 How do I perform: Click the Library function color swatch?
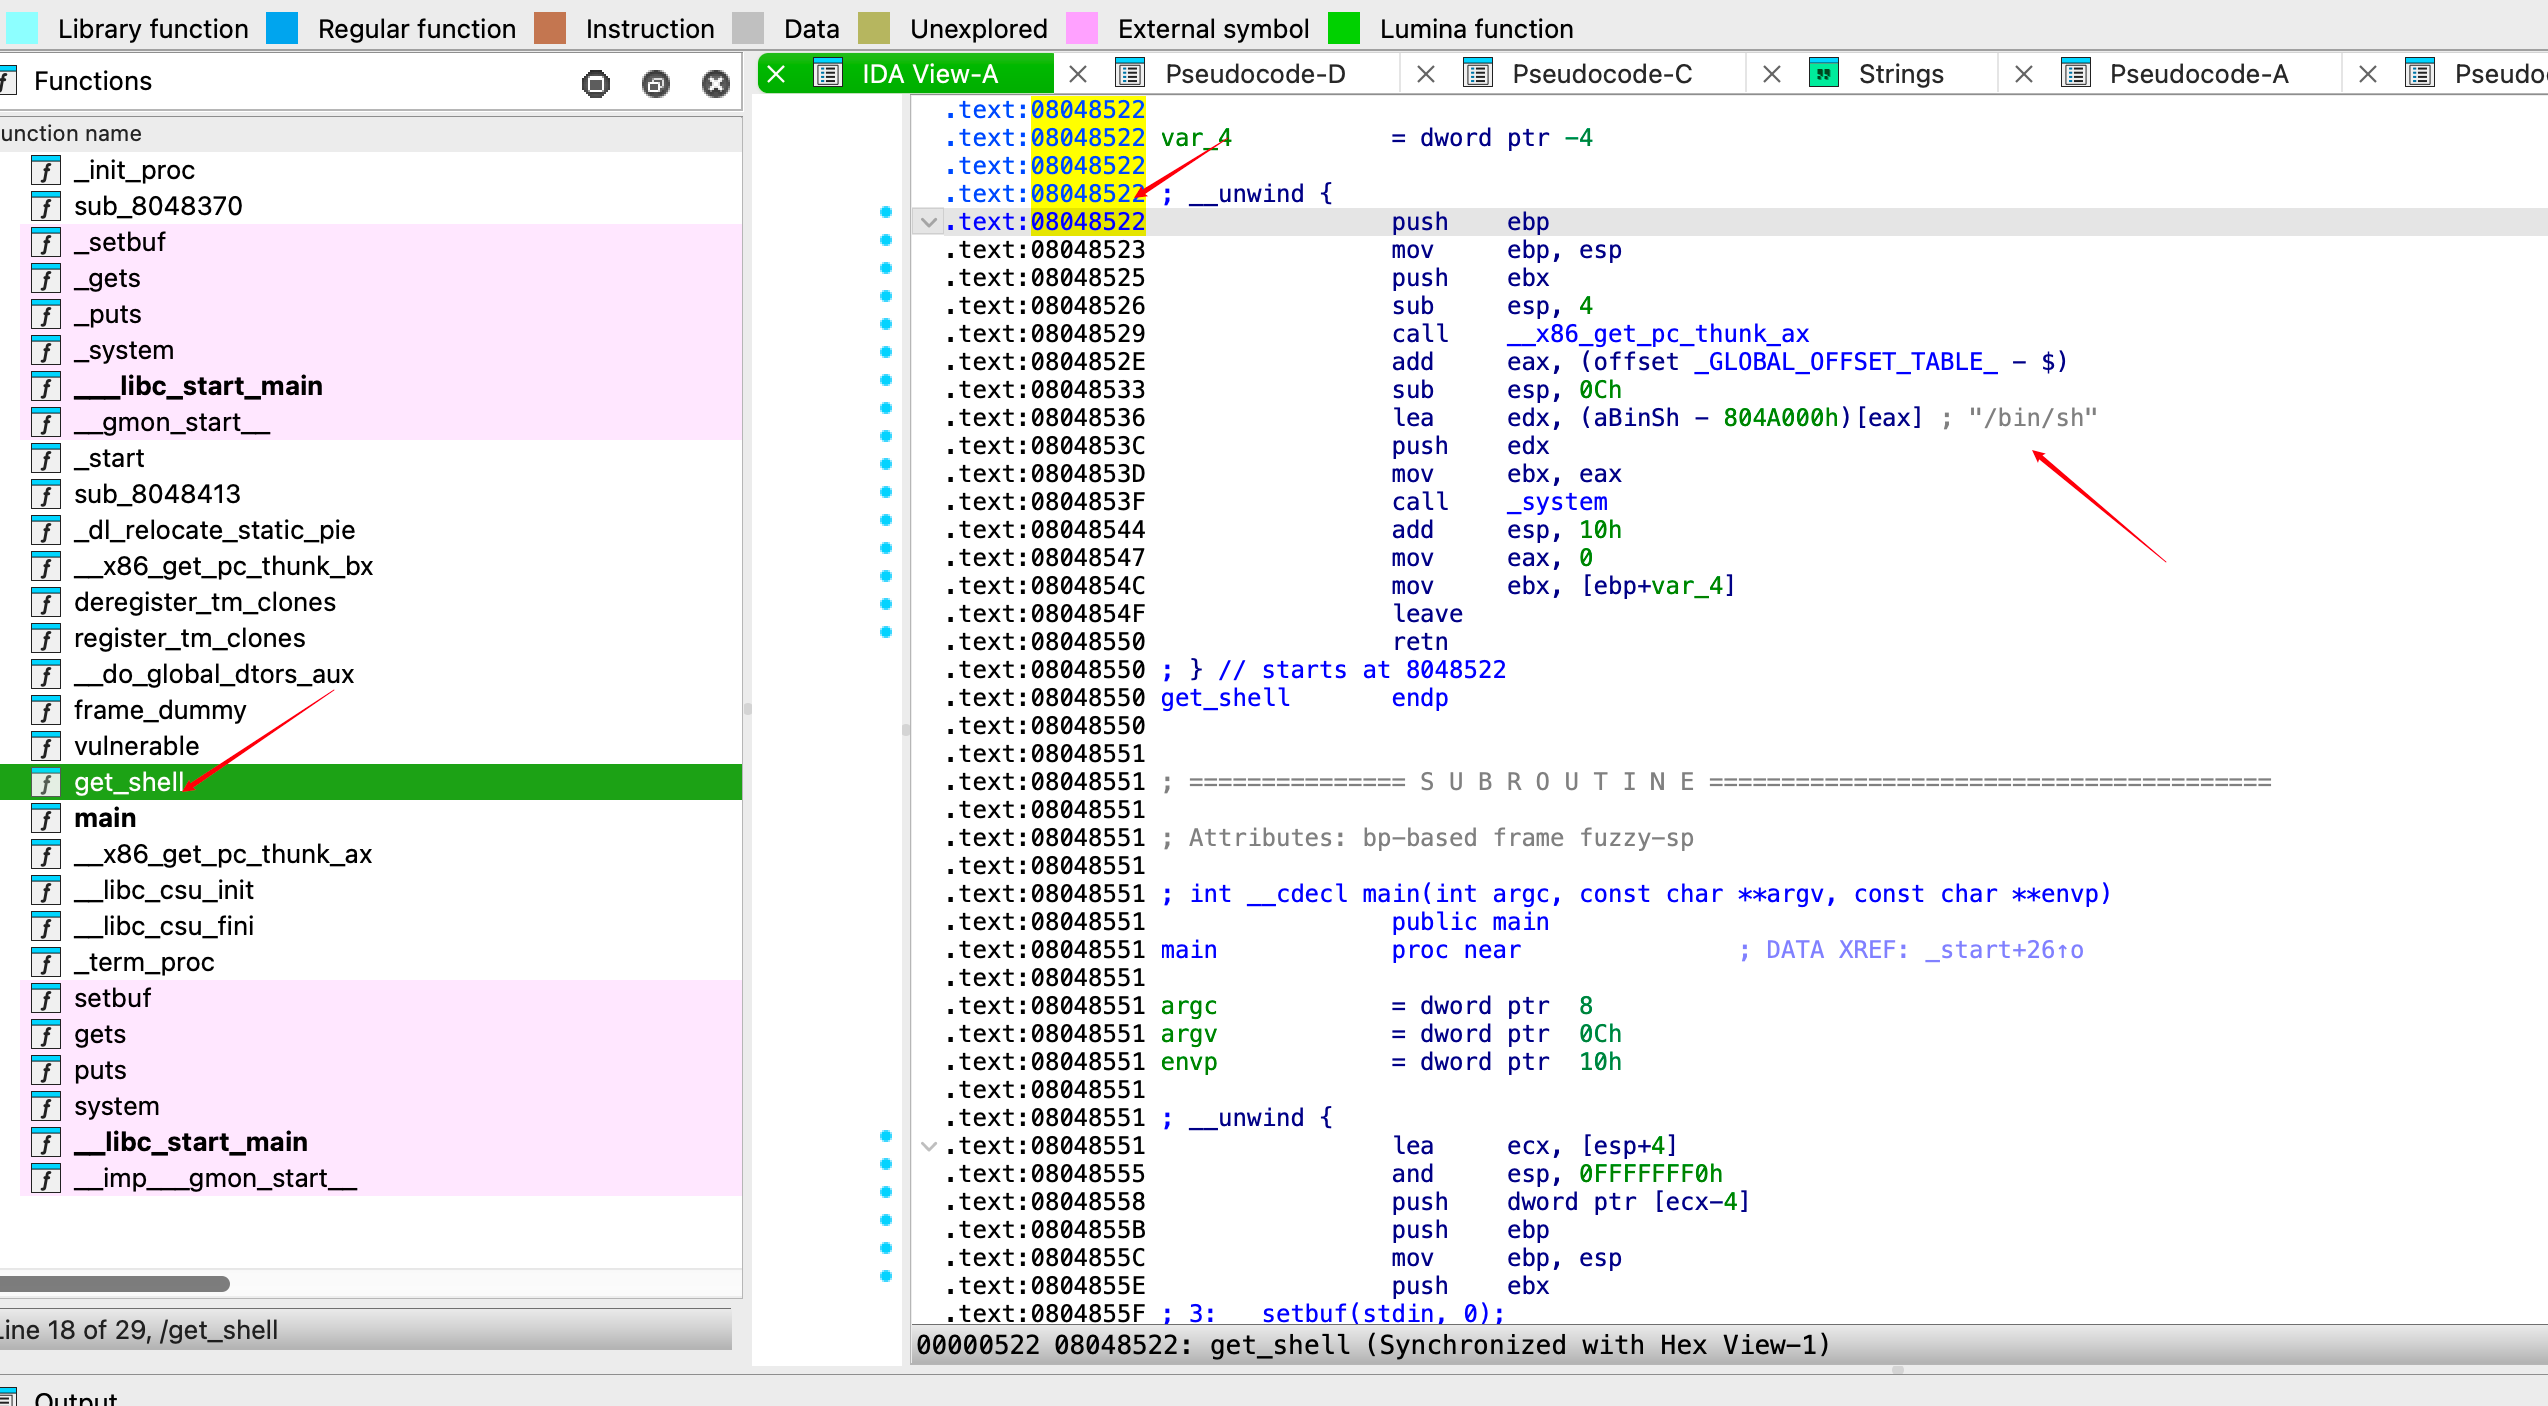click(22, 28)
